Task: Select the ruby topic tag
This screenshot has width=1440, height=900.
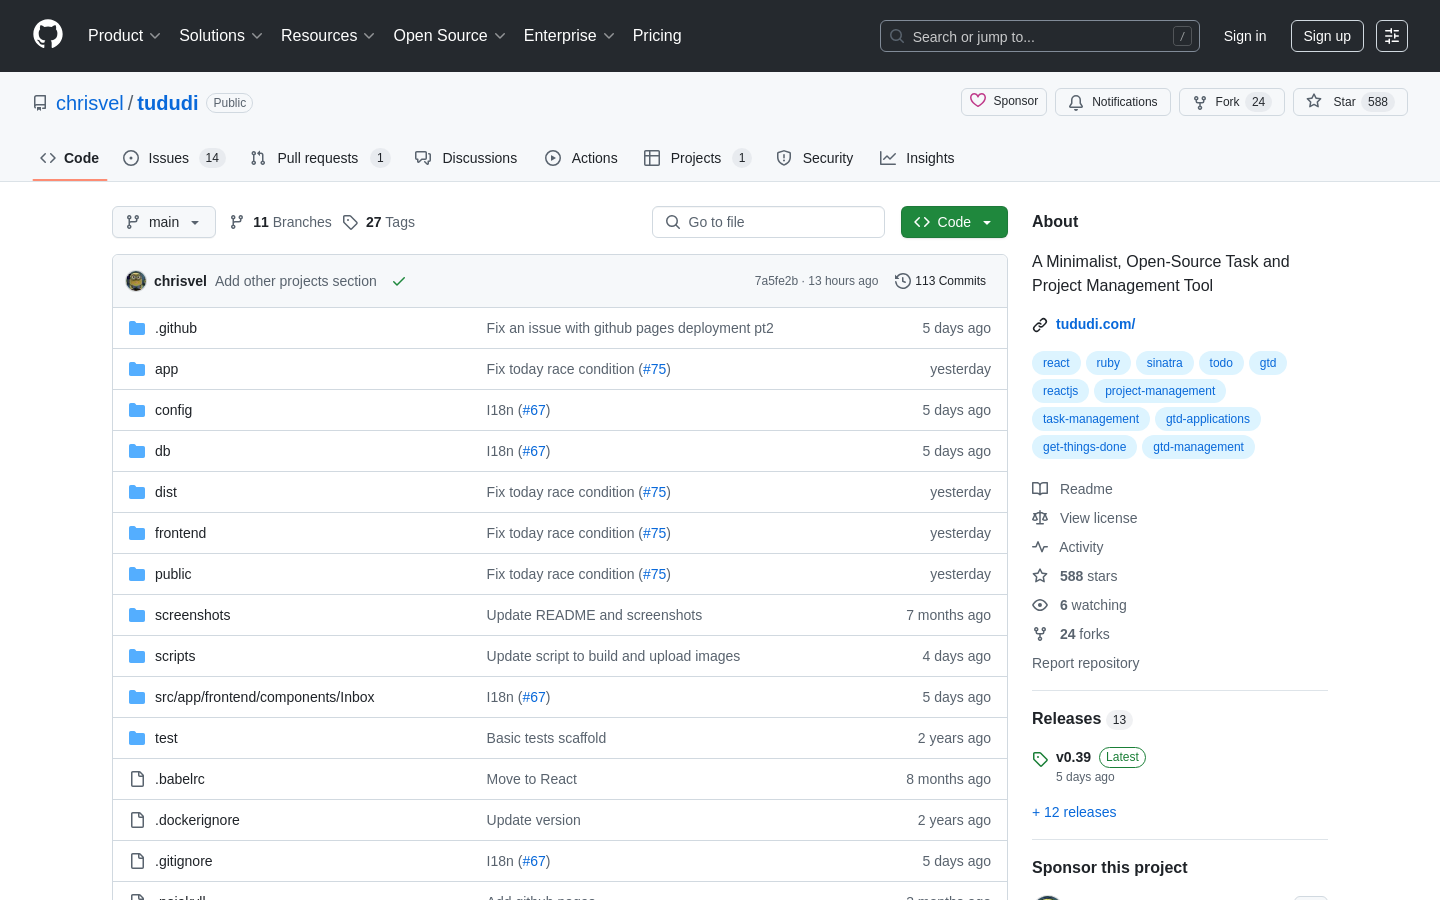Action: pos(1108,363)
